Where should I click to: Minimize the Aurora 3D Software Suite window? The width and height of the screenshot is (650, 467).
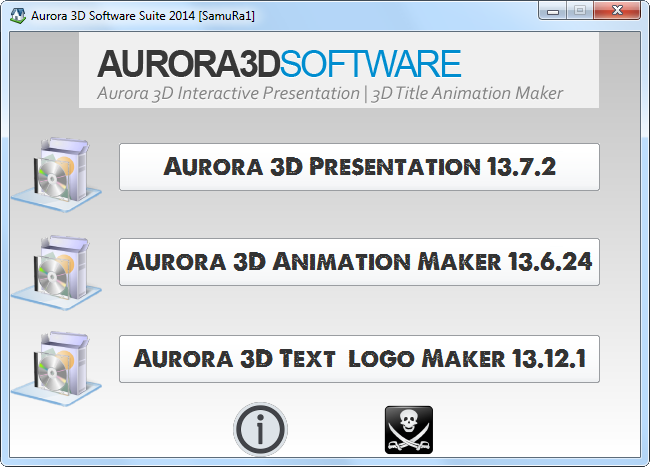[553, 11]
